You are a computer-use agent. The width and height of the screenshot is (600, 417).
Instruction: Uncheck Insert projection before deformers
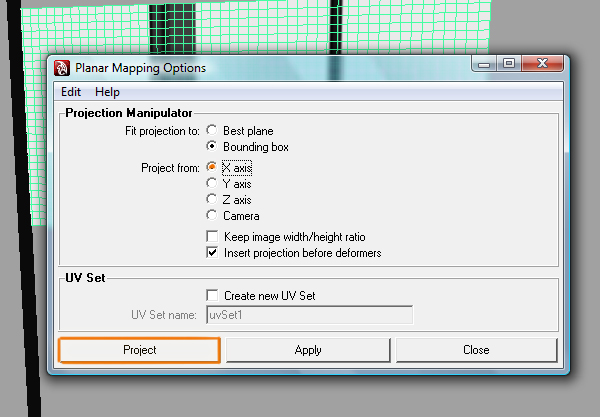[x=212, y=252]
